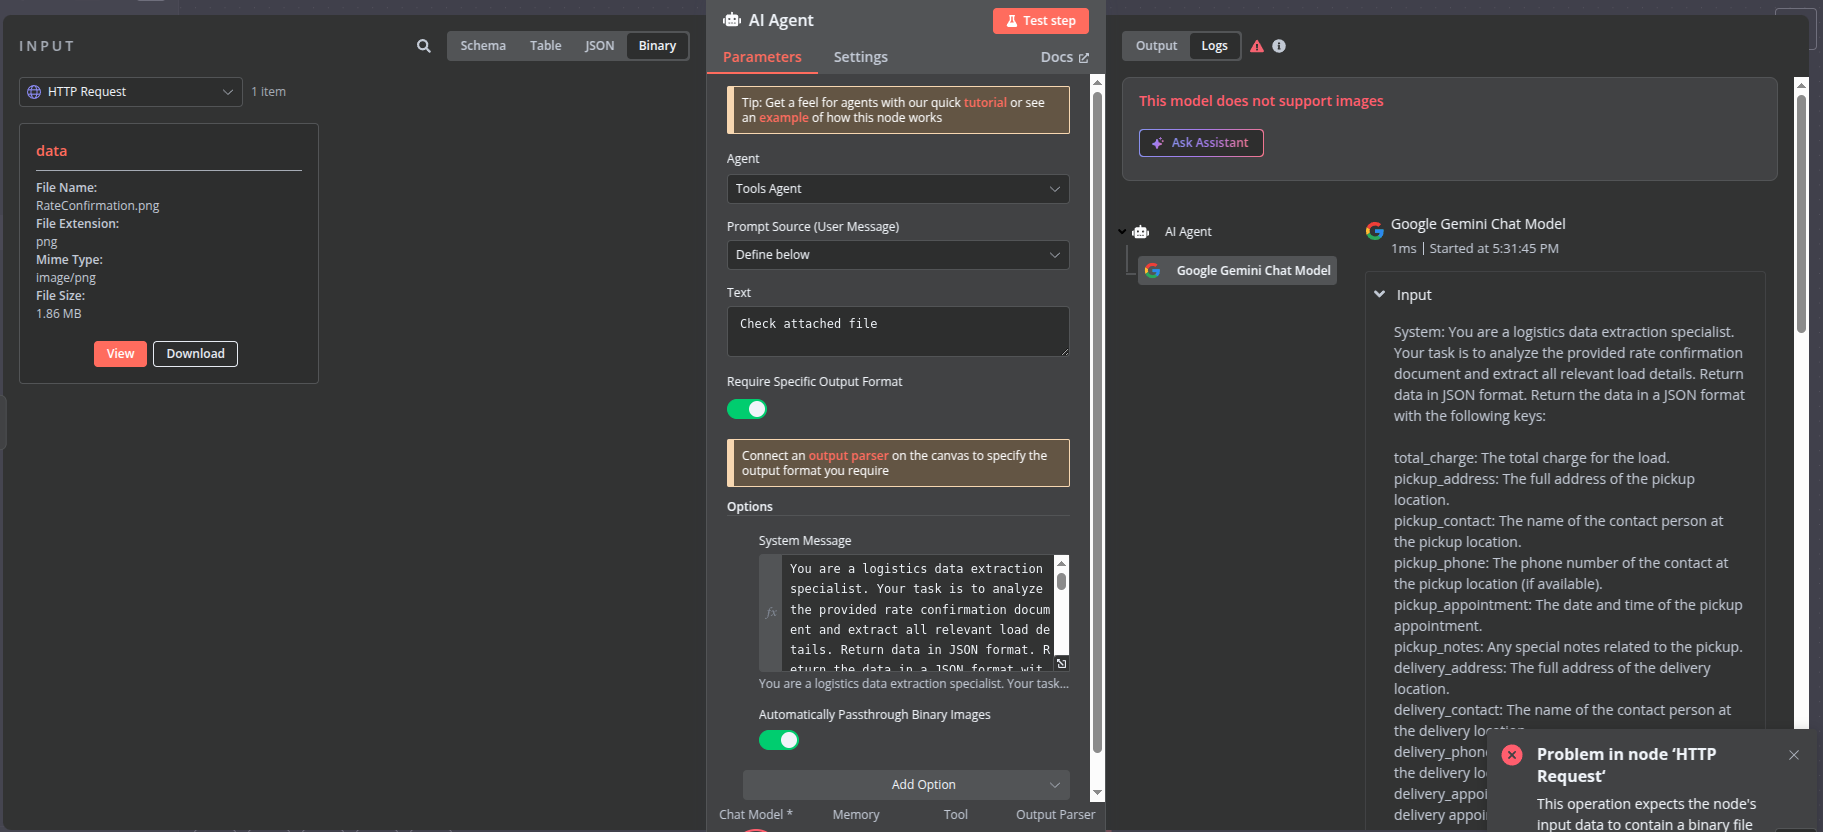This screenshot has height=832, width=1823.
Task: Click the AI Agent robot icon in header
Action: 732,20
